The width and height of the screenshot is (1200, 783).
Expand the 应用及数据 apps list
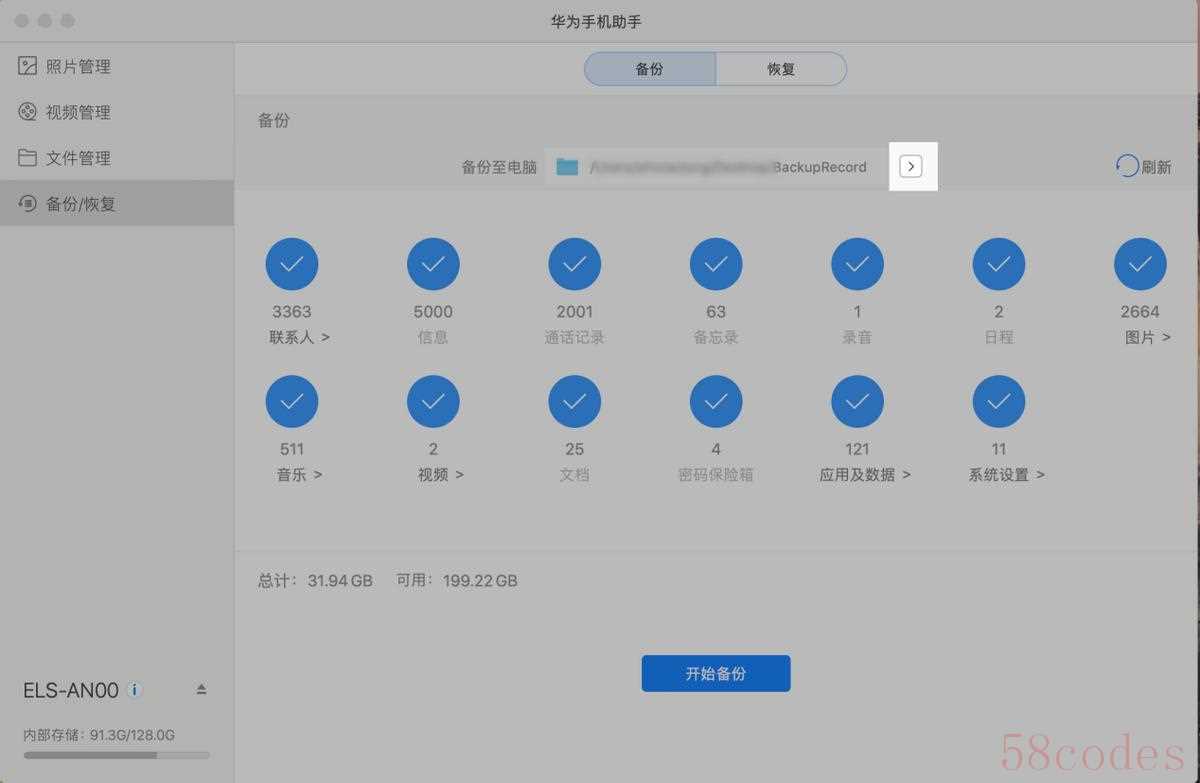[x=865, y=475]
